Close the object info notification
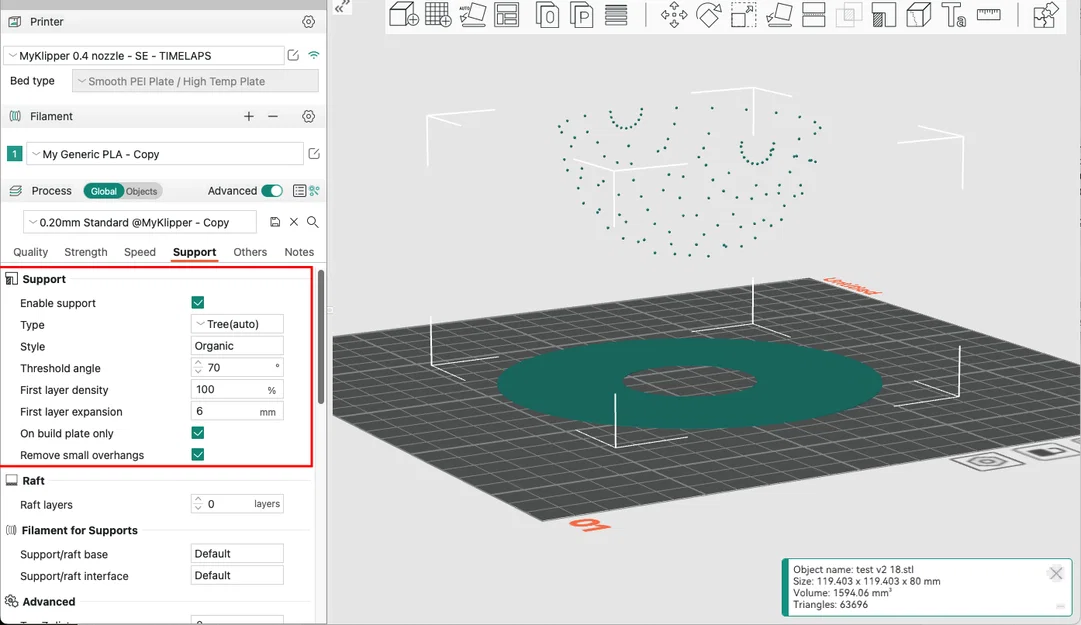This screenshot has height=625, width=1081. 1056,573
